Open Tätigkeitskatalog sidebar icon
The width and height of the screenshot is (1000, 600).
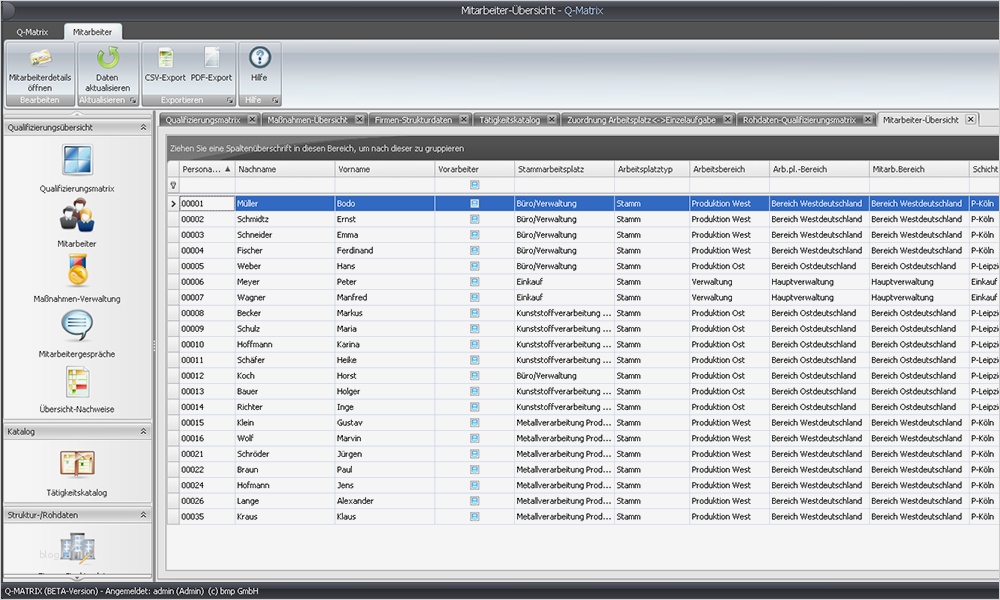[77, 465]
